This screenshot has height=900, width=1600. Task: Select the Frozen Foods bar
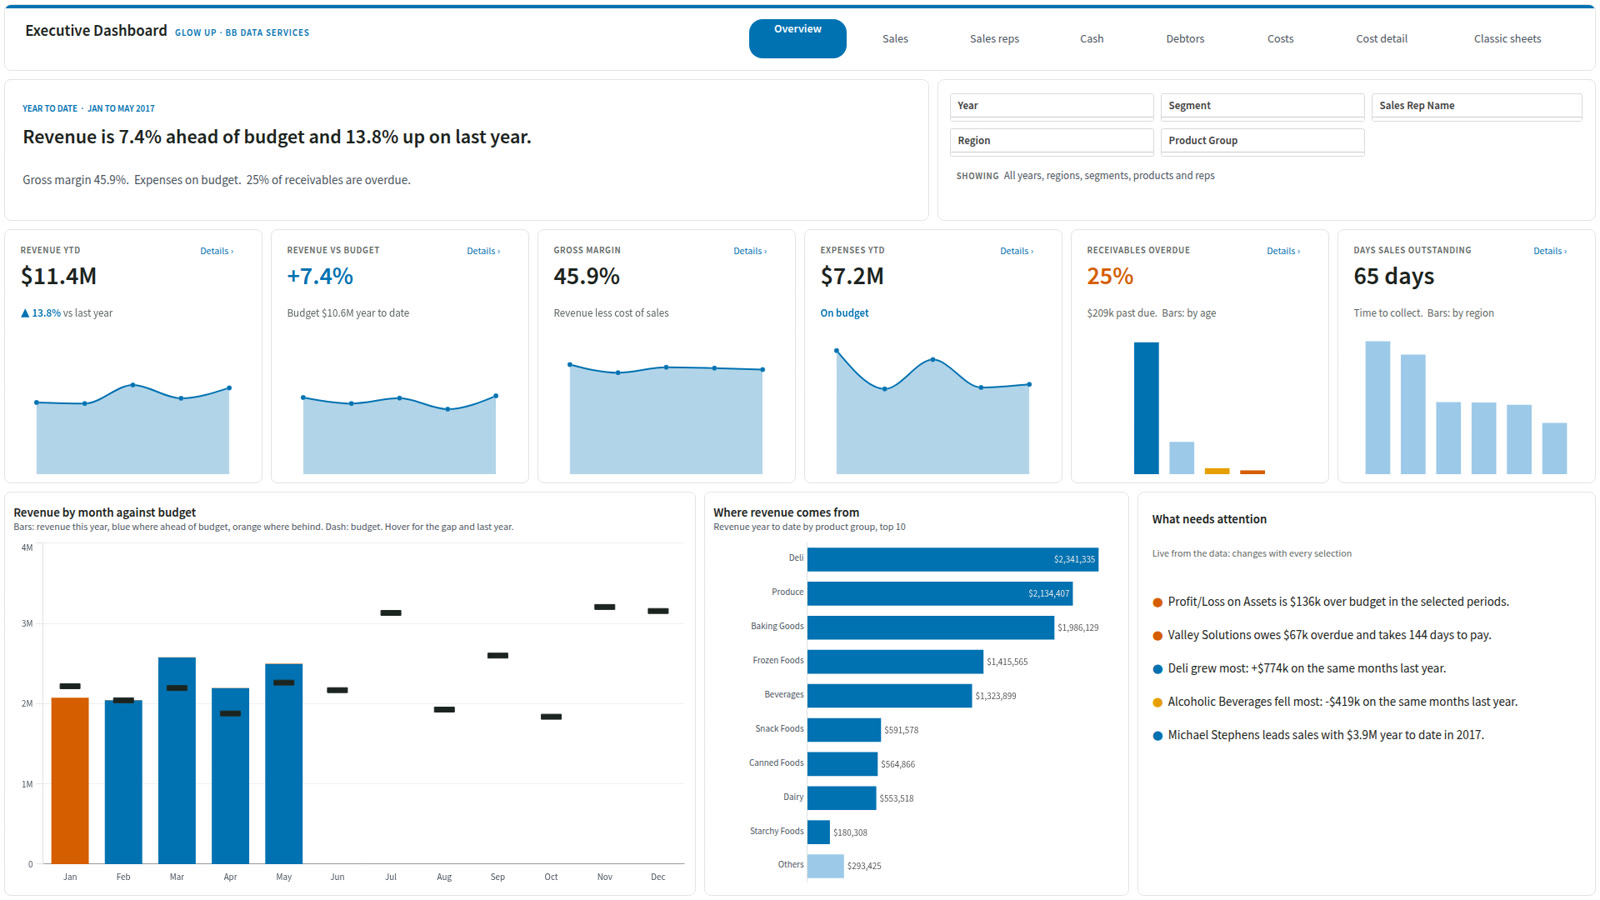895,661
